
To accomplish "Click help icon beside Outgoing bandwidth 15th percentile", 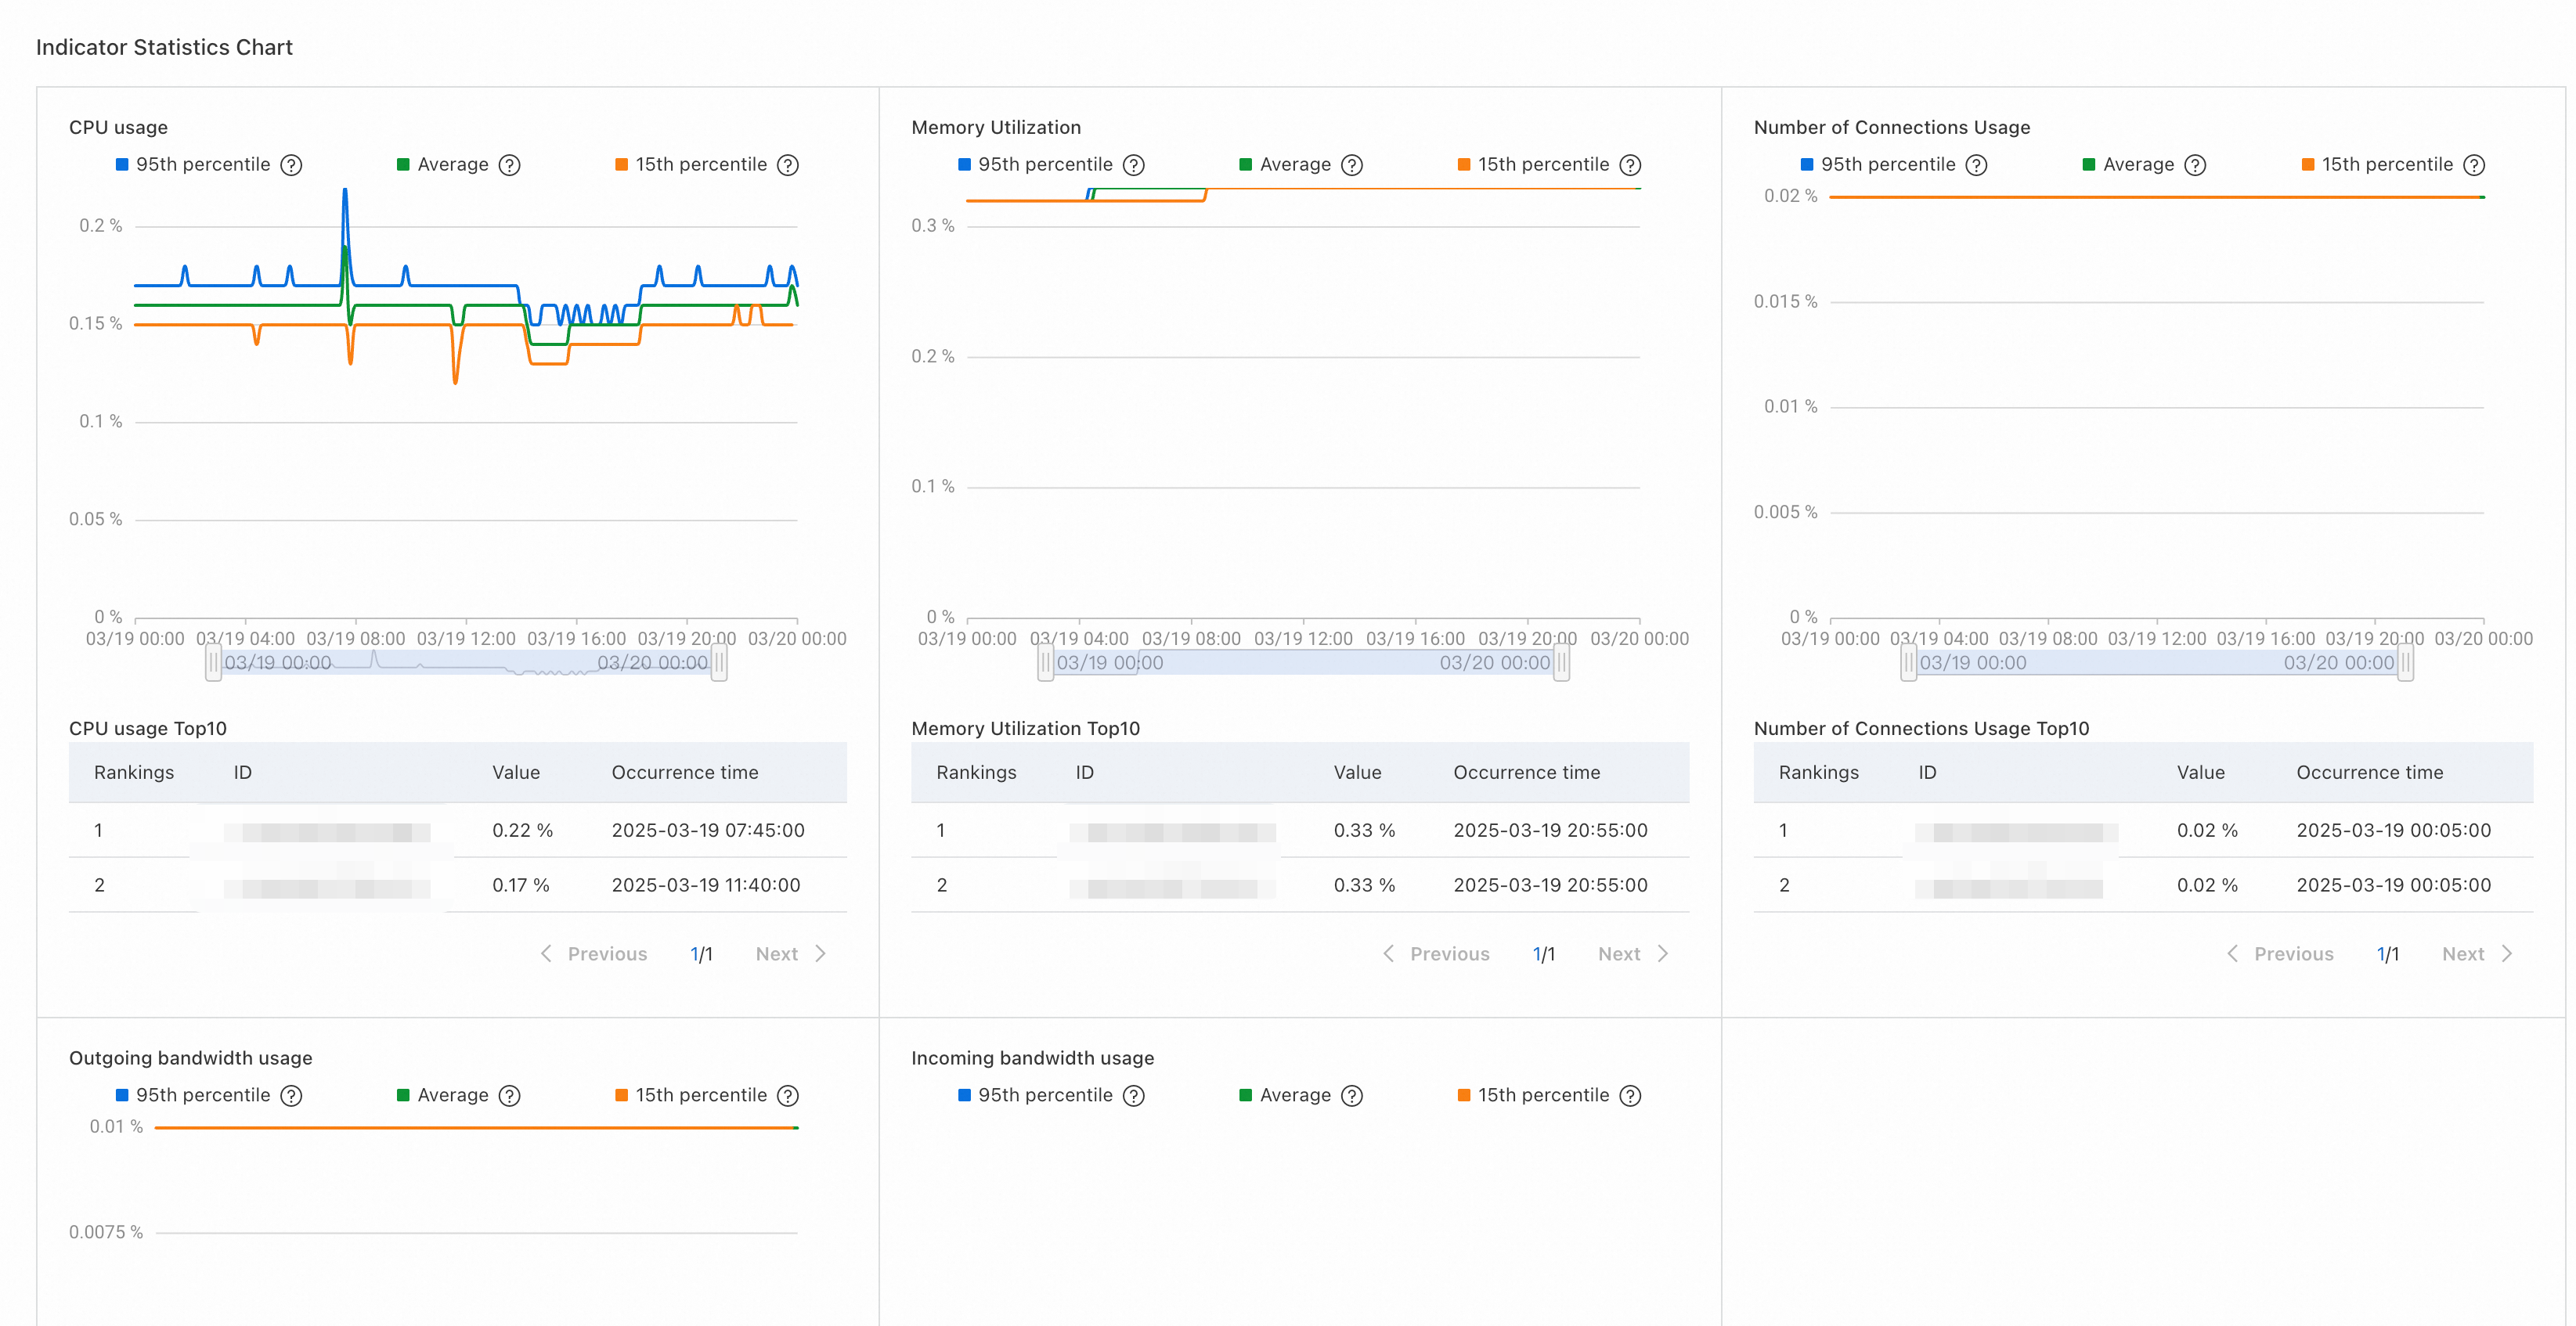I will click(788, 1096).
